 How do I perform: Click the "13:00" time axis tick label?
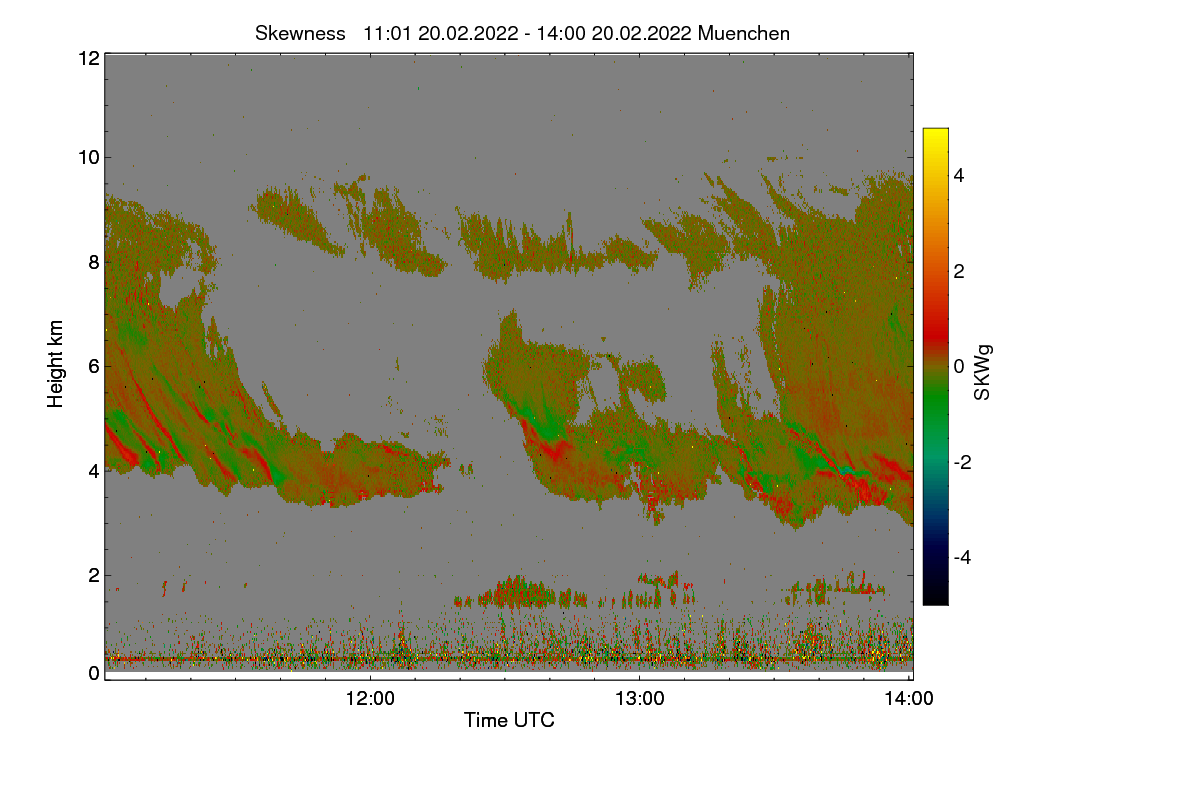click(x=639, y=699)
